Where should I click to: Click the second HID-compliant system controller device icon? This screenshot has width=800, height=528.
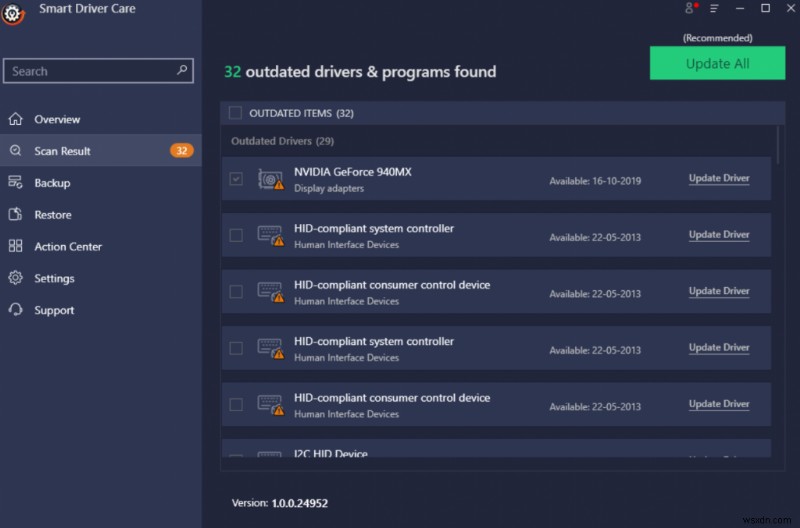(x=270, y=349)
